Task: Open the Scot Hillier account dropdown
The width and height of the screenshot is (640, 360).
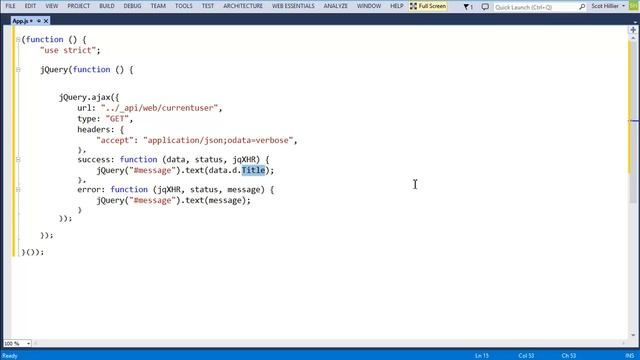Action: point(608,6)
